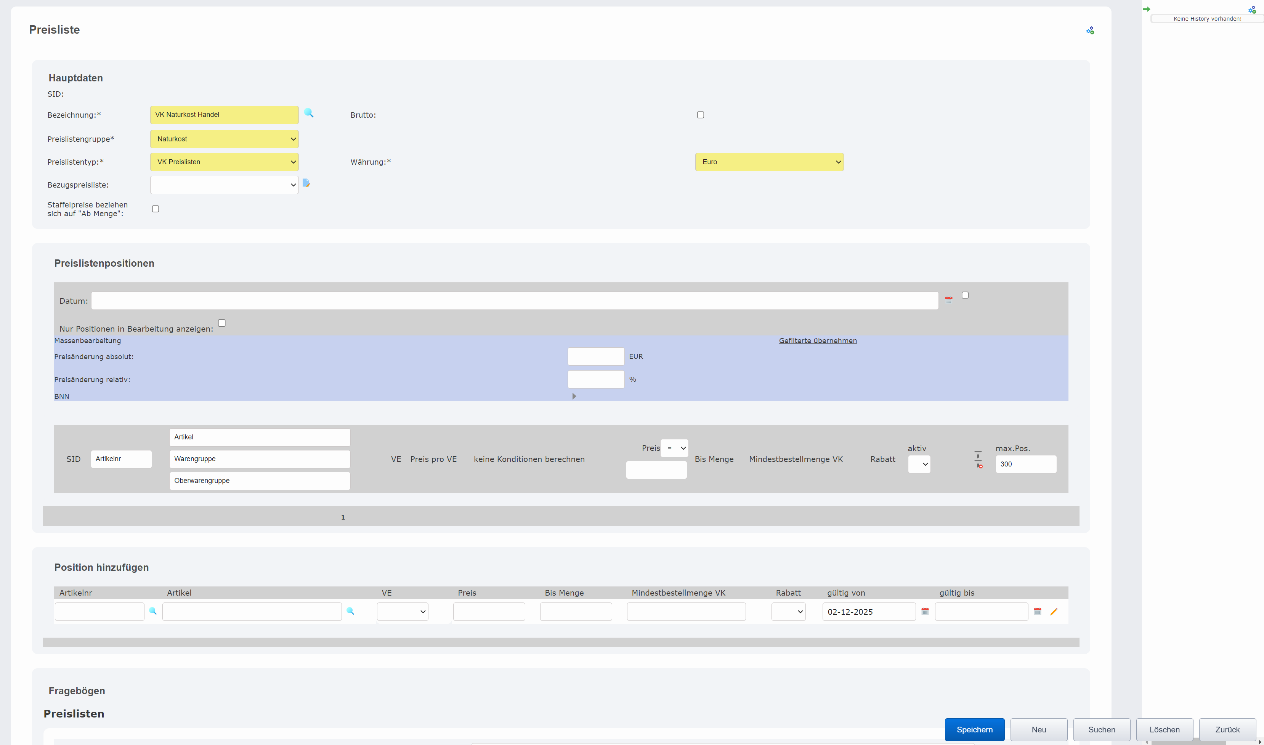This screenshot has height=745, width=1264.
Task: Expand the Währung dropdown showing Euro
Action: tap(769, 162)
